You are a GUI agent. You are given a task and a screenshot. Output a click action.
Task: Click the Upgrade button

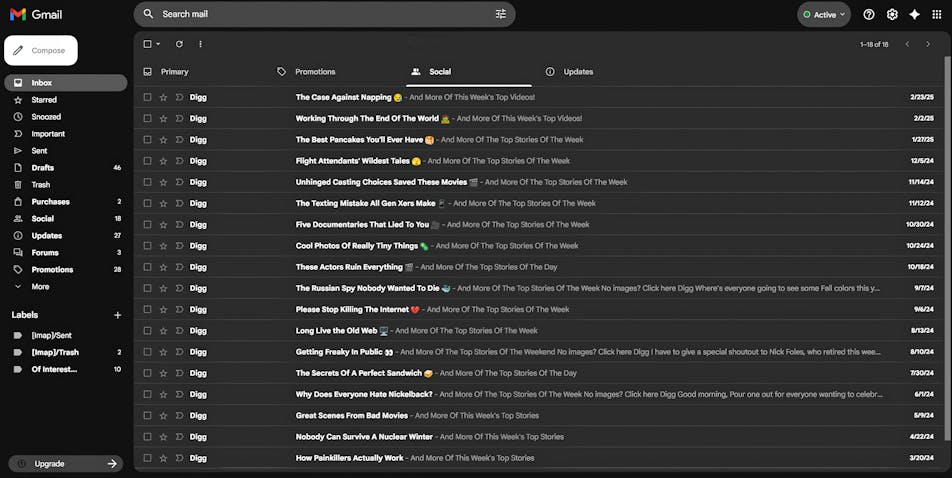tap(65, 464)
